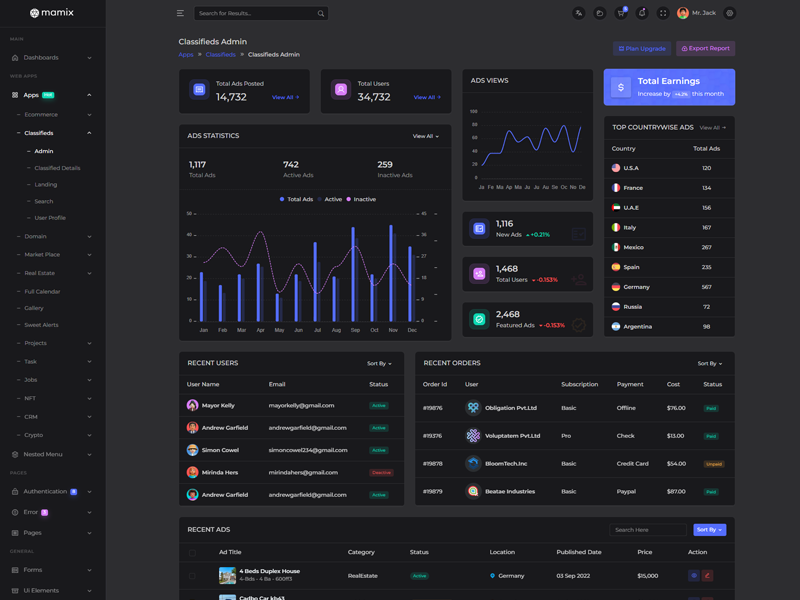Image resolution: width=800 pixels, height=600 pixels.
Task: Open the Sort By dropdown in Recent Users
Action: point(379,364)
